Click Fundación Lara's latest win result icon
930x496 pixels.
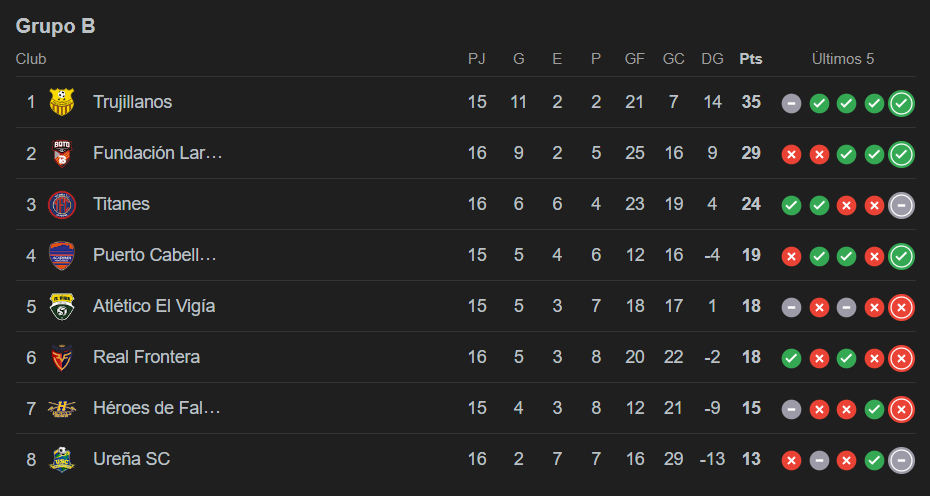pos(901,153)
